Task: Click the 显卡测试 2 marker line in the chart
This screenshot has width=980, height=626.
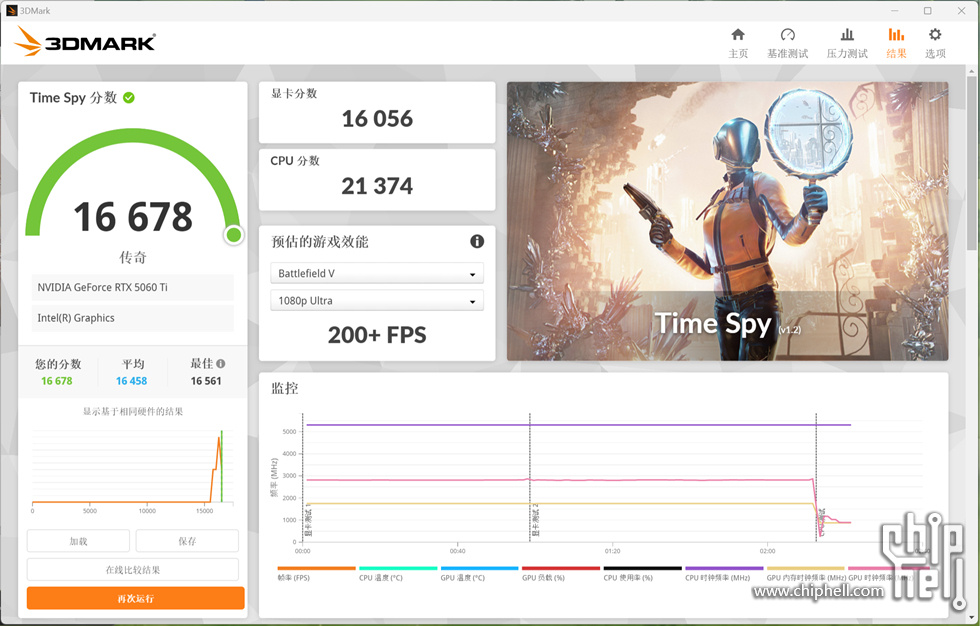Action: [x=530, y=477]
